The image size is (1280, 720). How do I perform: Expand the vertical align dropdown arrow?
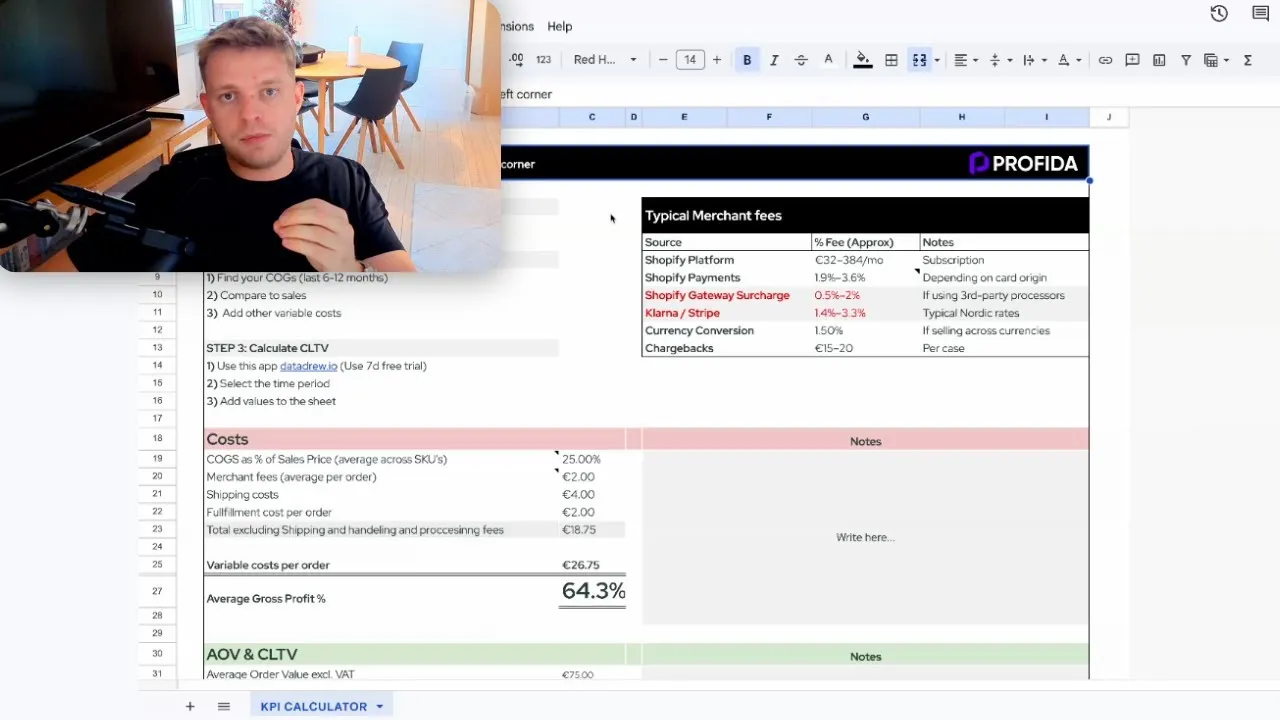[1009, 60]
